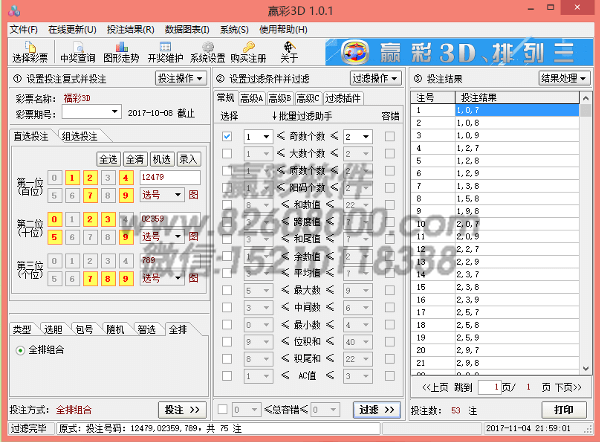Open the 十位 选号 dropdown
The width and height of the screenshot is (600, 442).
pyautogui.click(x=178, y=236)
